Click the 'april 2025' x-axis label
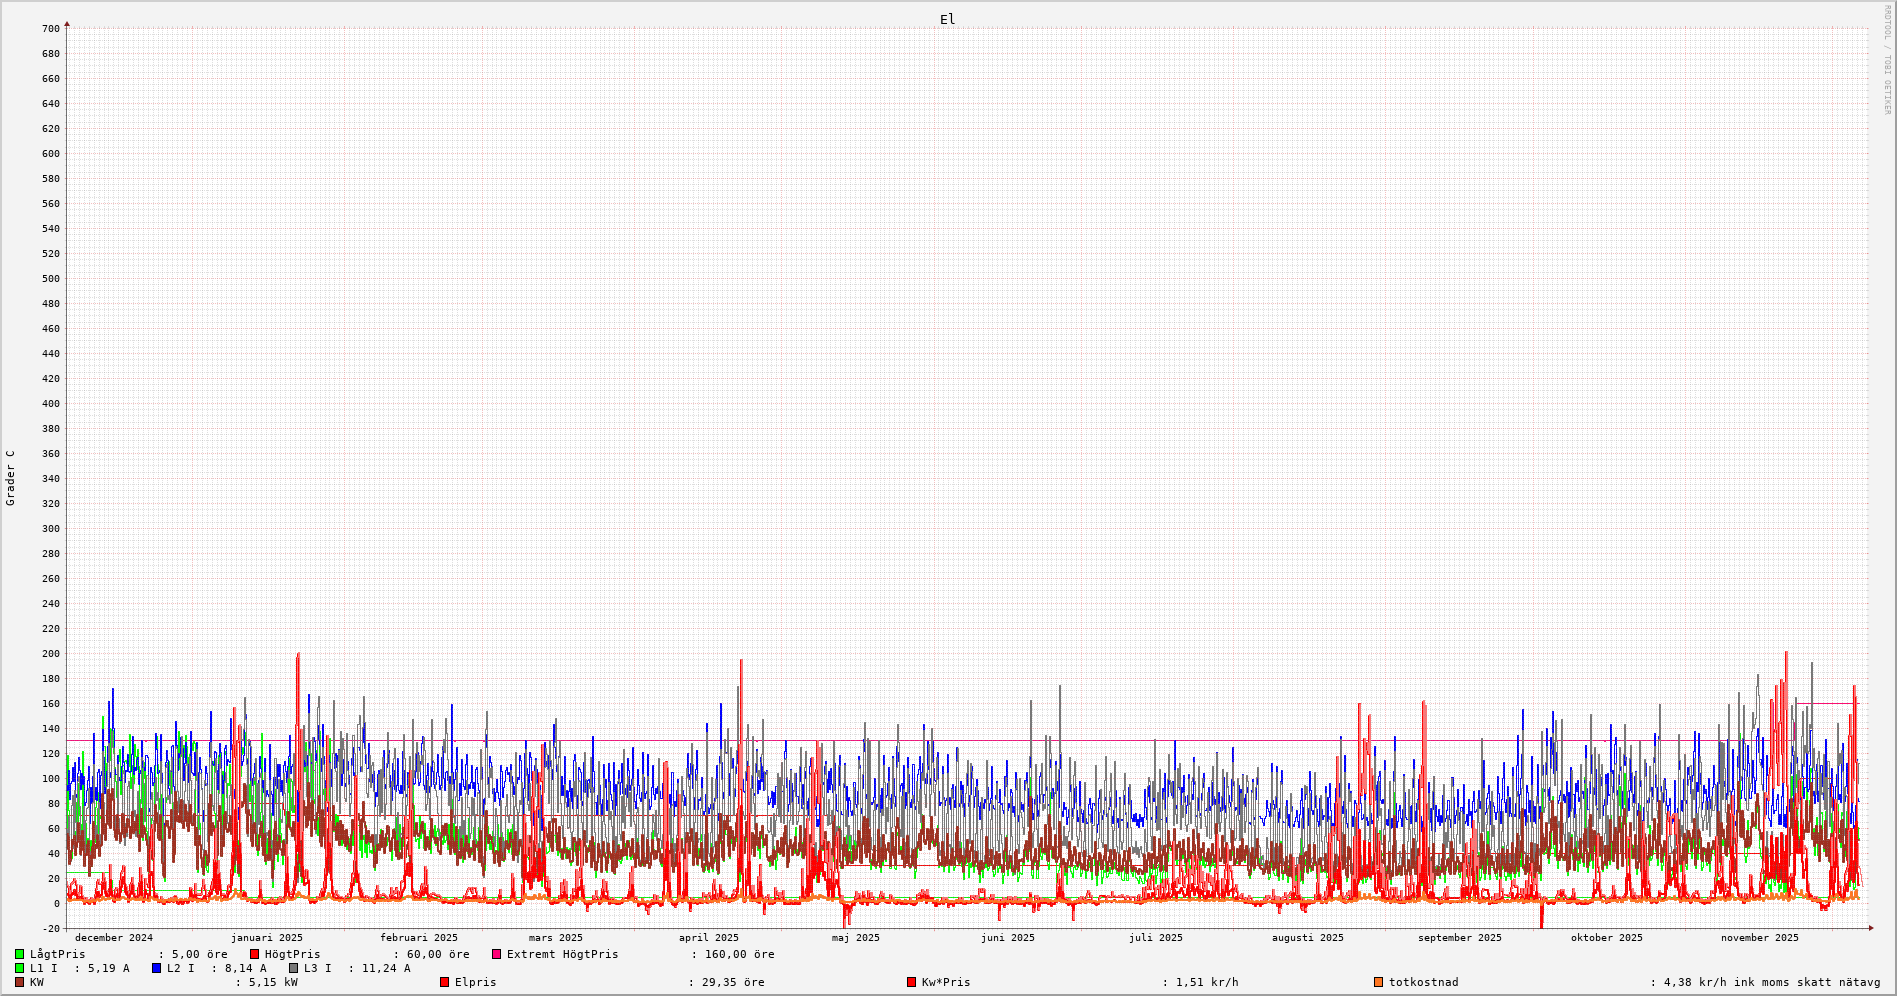The width and height of the screenshot is (1897, 996). click(708, 938)
